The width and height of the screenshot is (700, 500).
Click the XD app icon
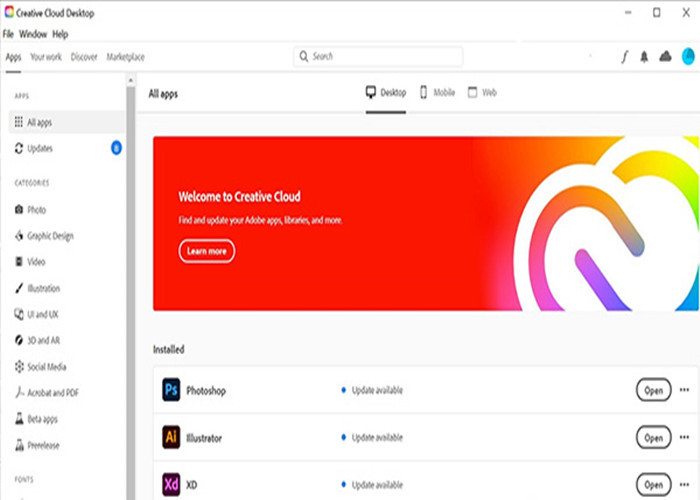tap(171, 484)
